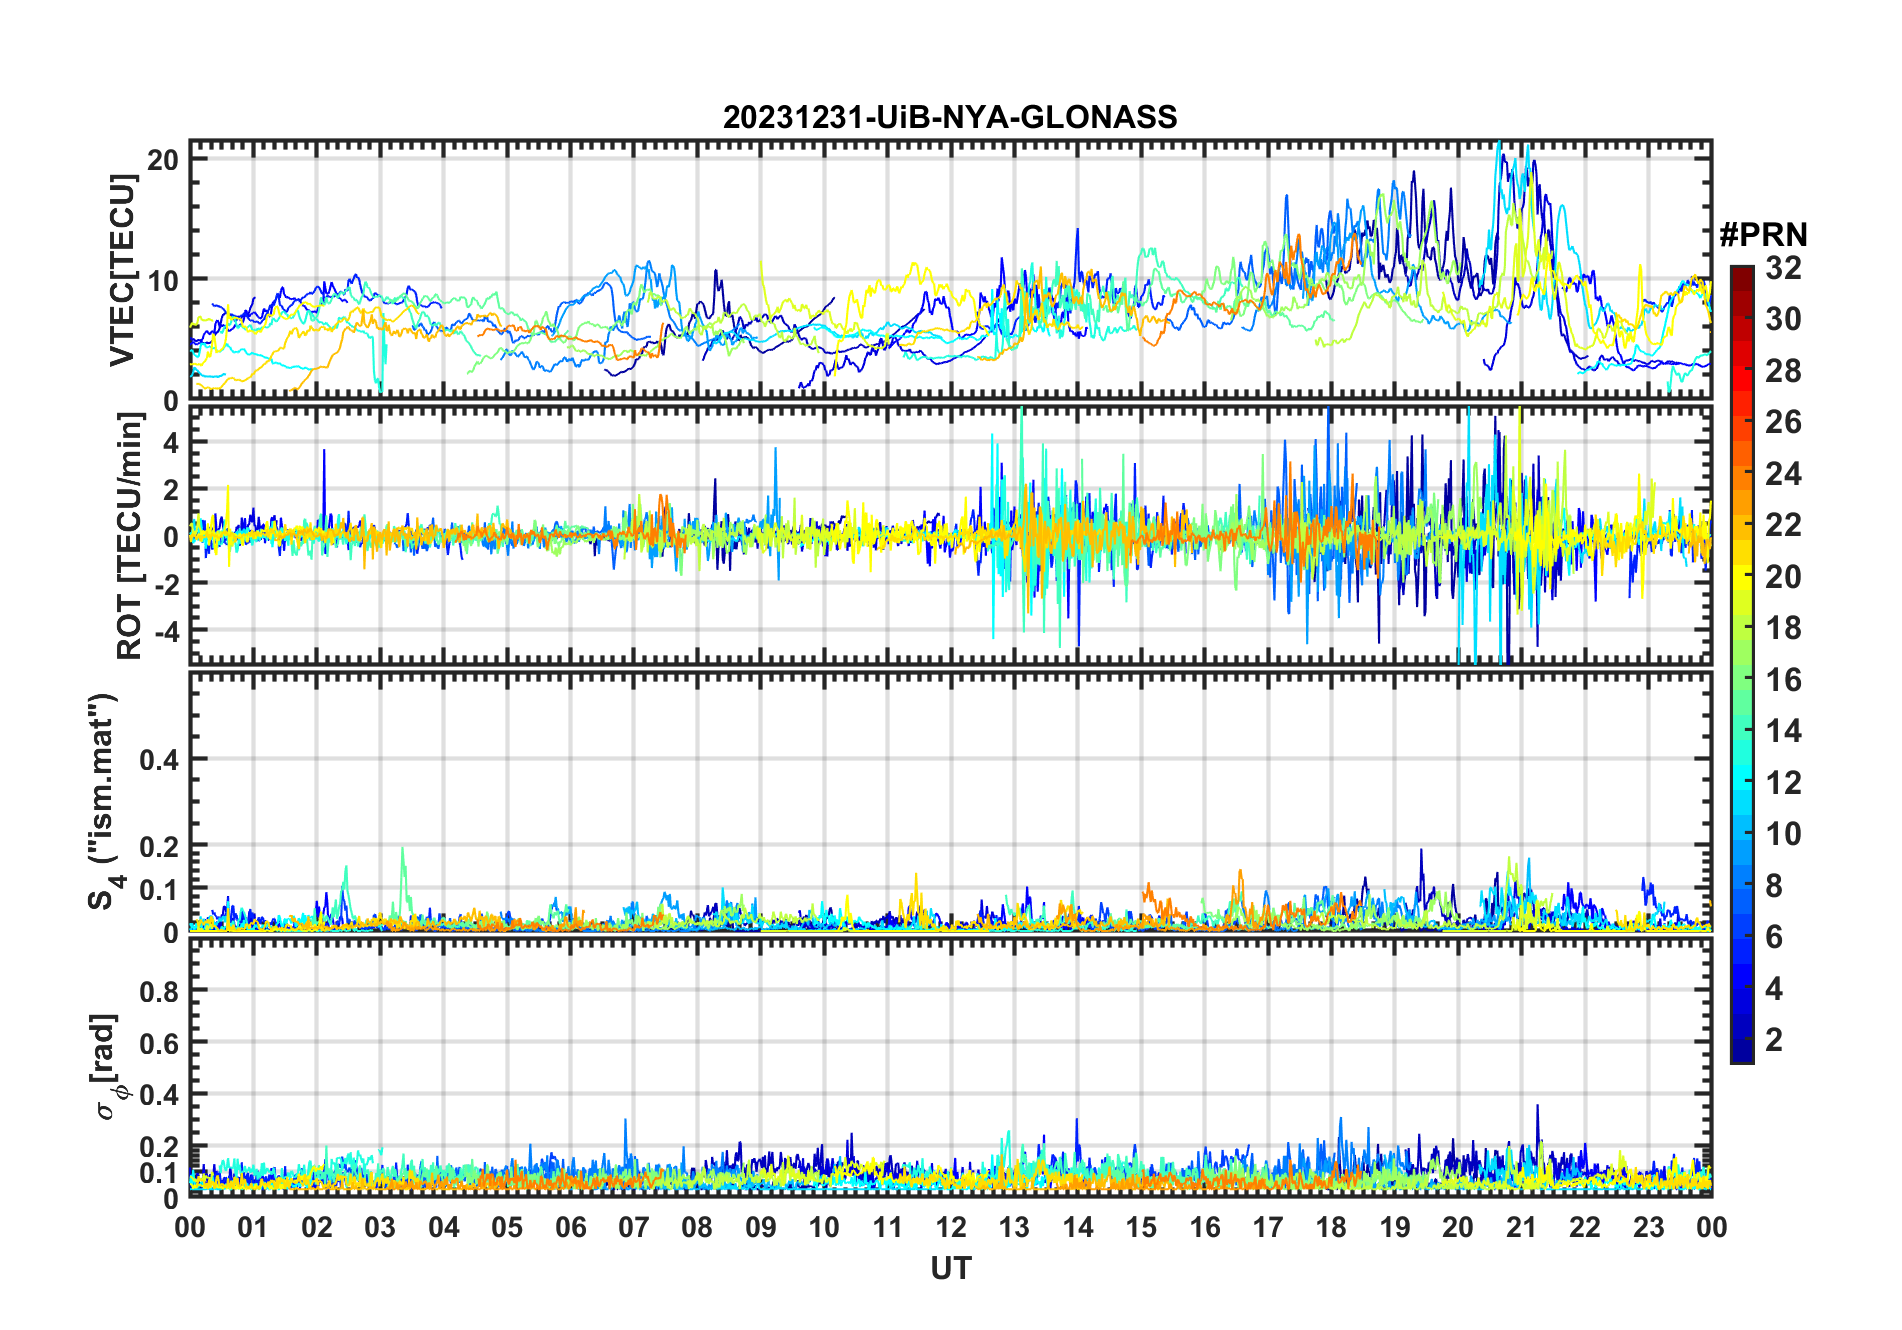1902x1330 pixels.
Task: Click the VTEC[TECU] axis label
Action: [x=122, y=270]
